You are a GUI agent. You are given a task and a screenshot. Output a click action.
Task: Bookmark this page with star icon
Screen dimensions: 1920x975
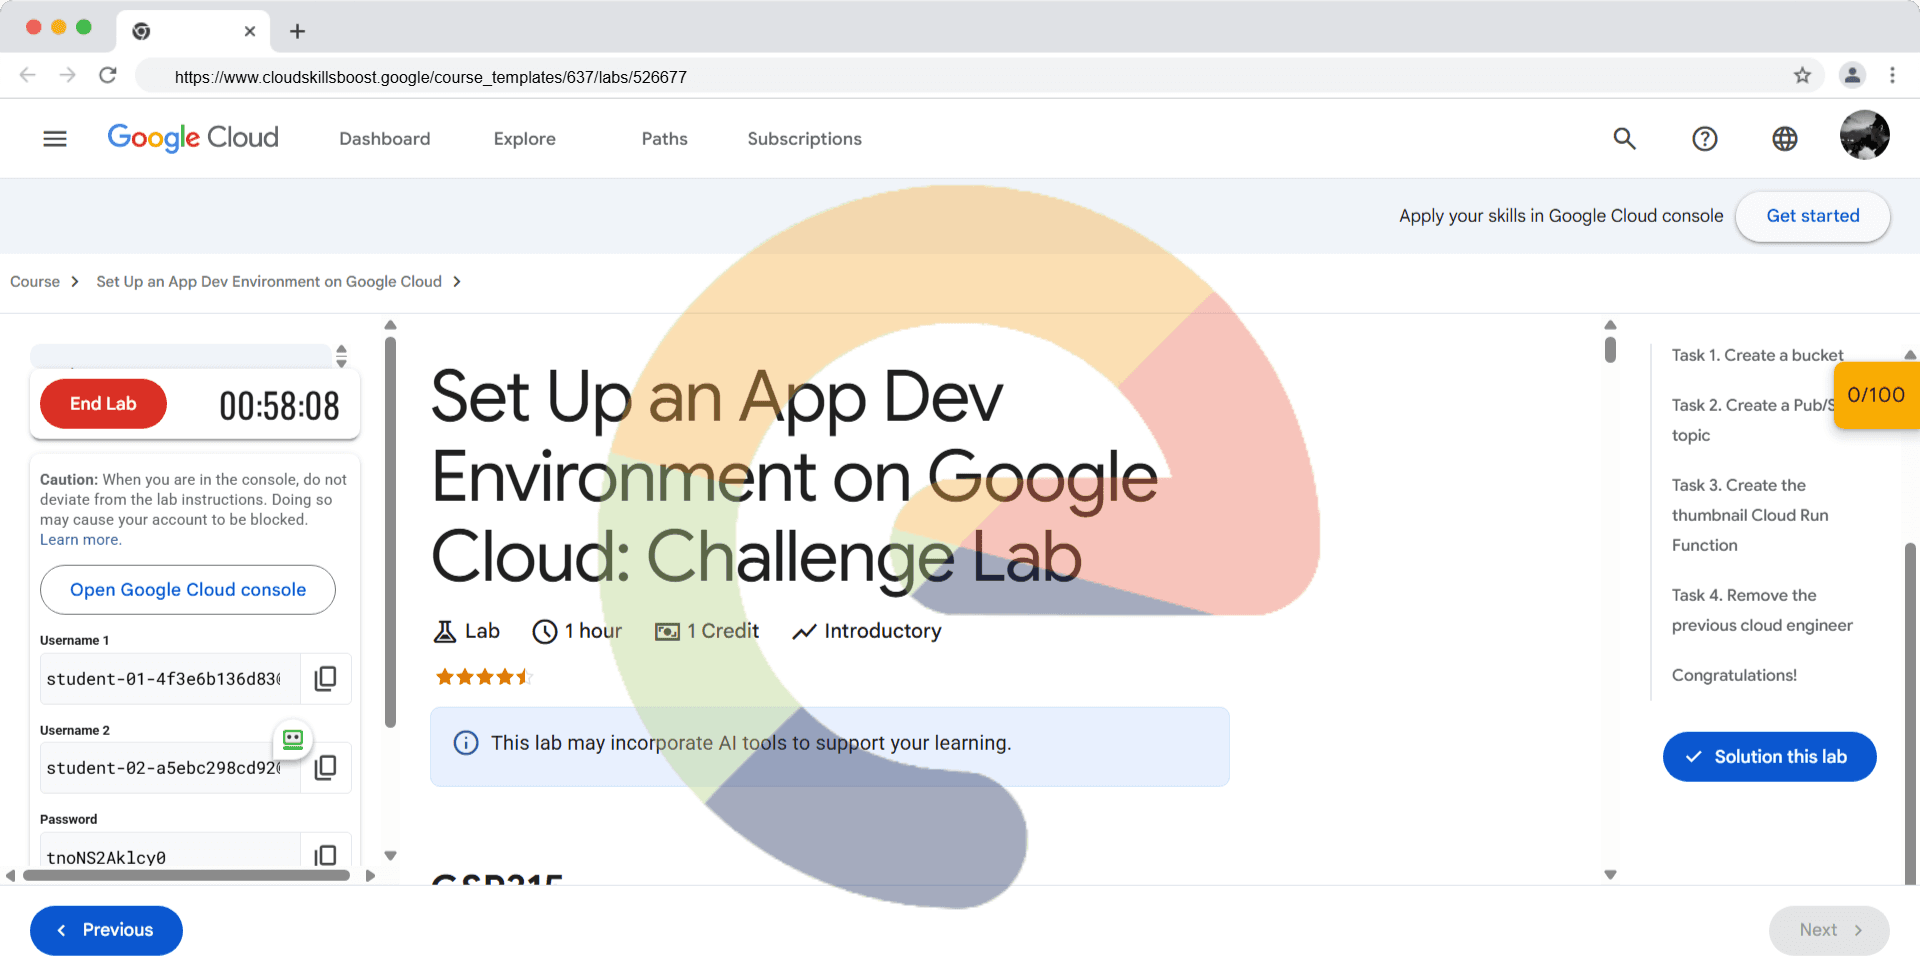click(x=1802, y=76)
